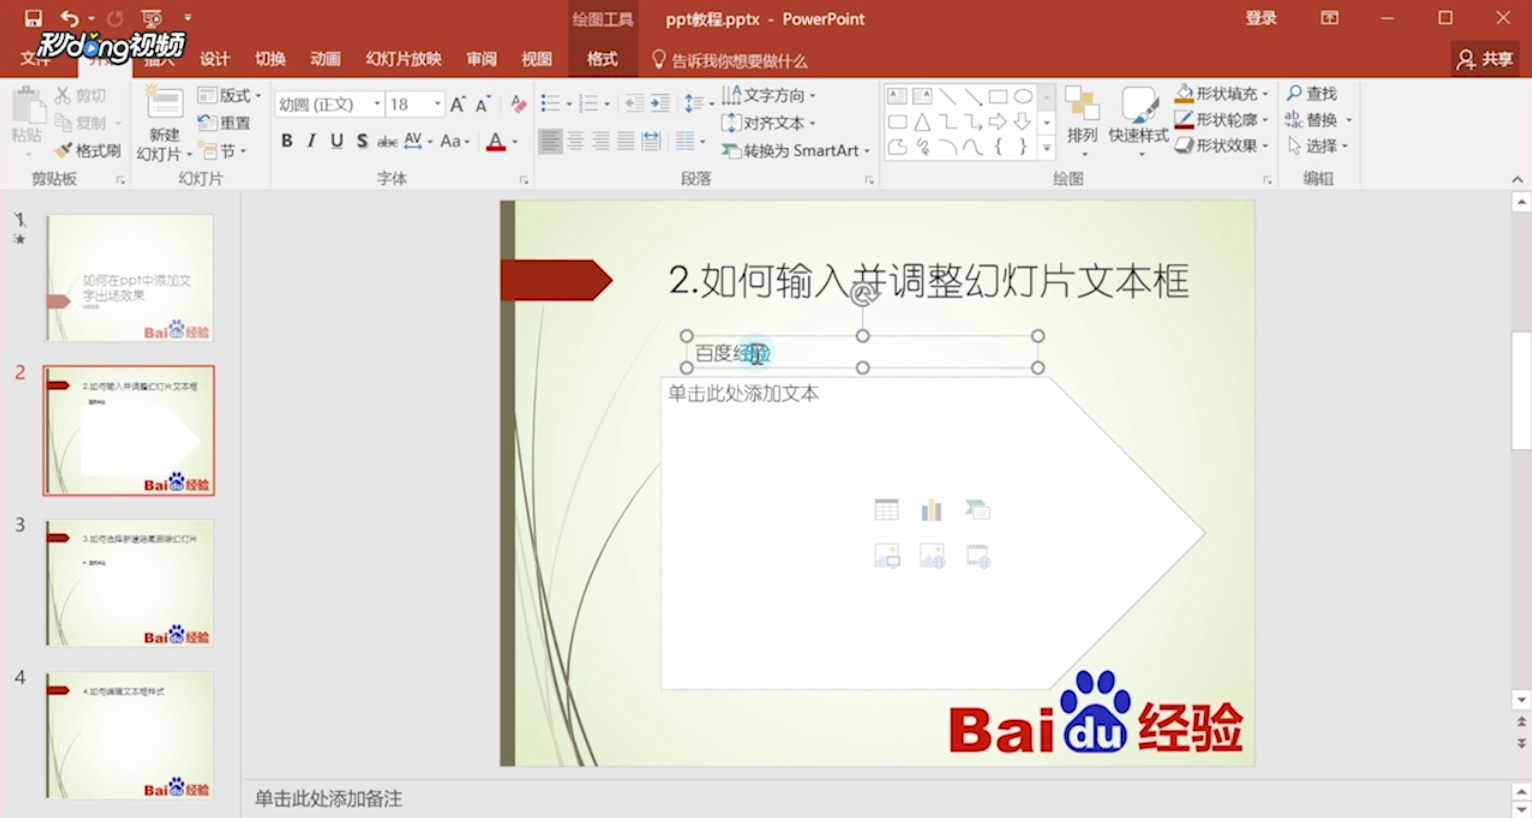
Task: Decrease font size with smaller A icon
Action: [483, 104]
